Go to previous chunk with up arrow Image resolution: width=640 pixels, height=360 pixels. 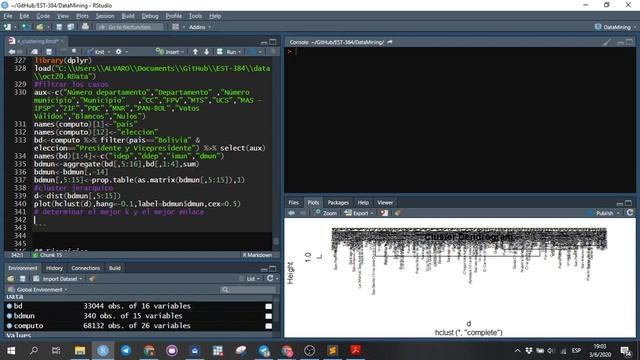[x=195, y=52]
